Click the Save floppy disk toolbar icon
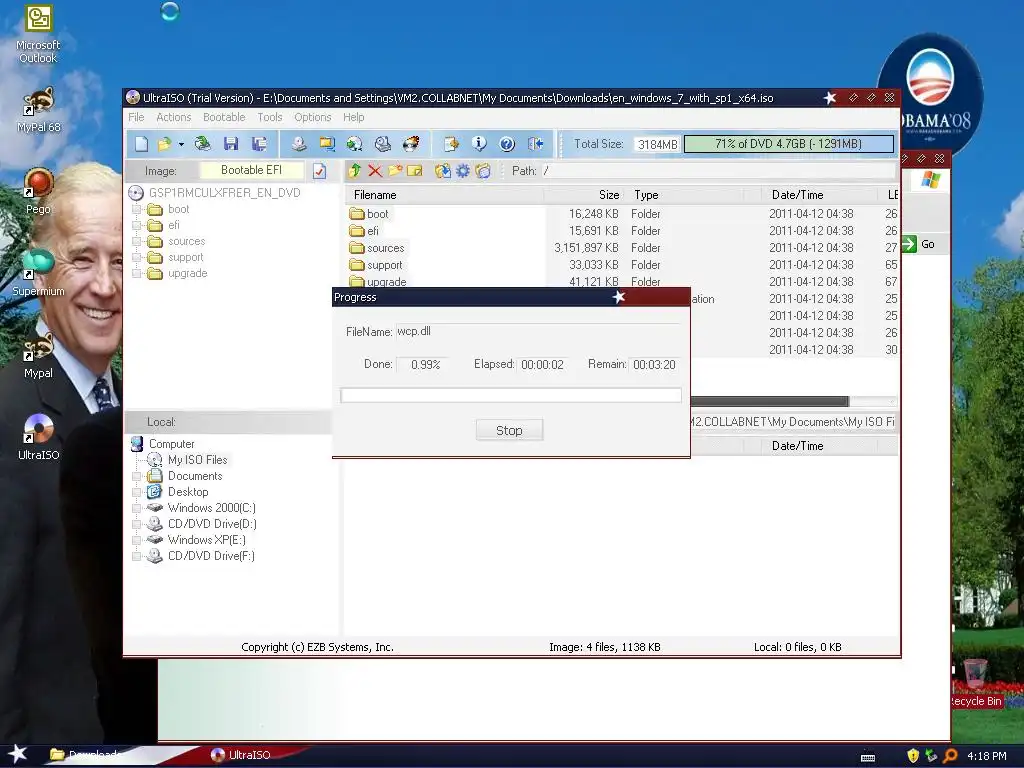 [x=231, y=144]
